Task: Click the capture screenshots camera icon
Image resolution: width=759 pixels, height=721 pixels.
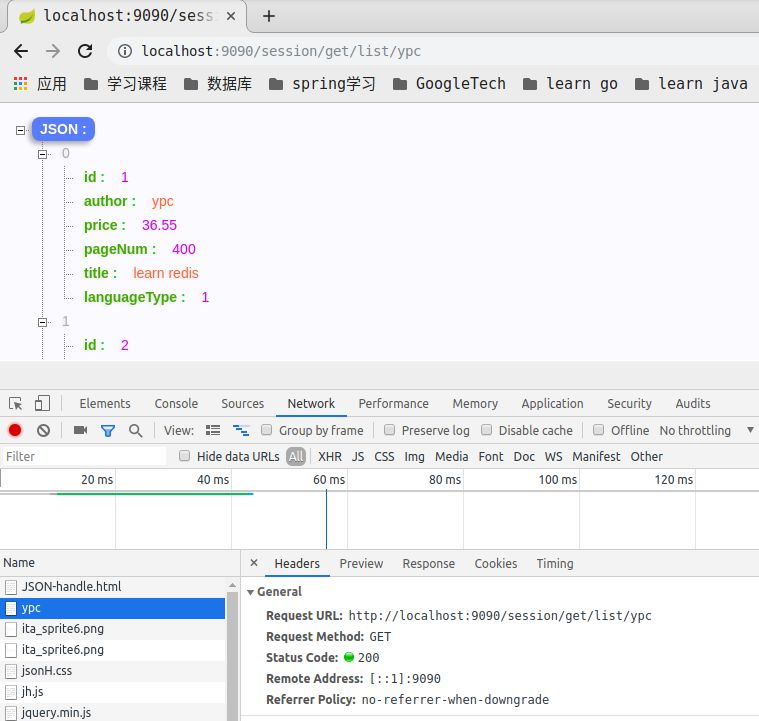Action: 81,430
